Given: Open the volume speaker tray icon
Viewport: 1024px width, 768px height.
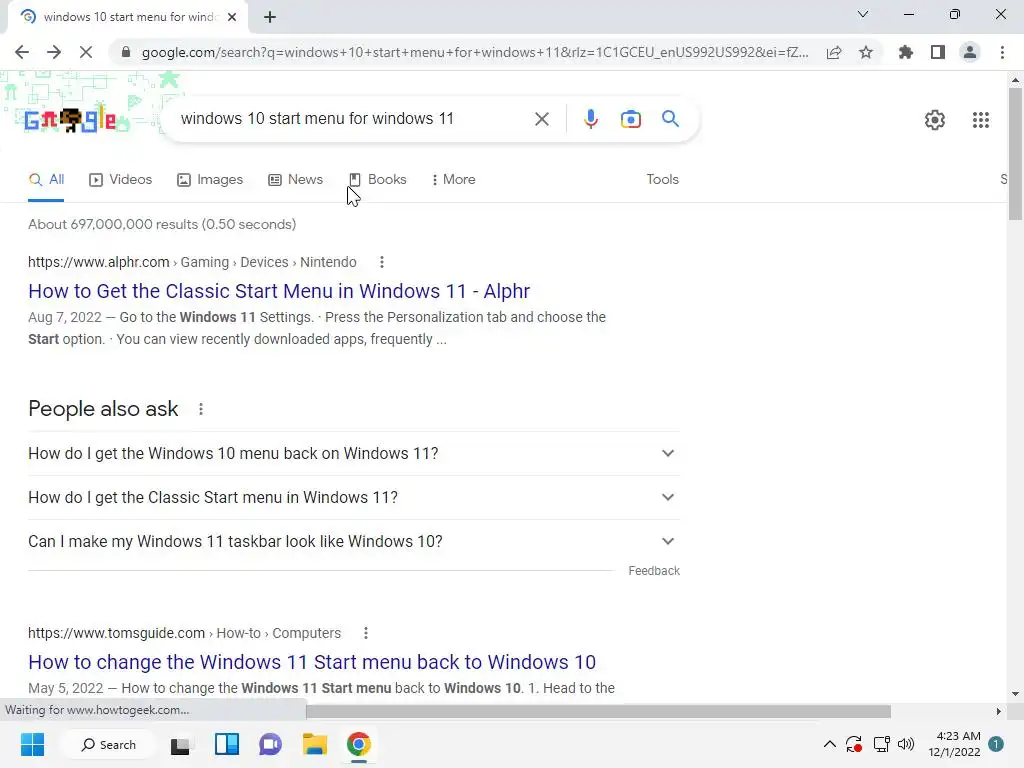Looking at the screenshot, I should [x=906, y=744].
